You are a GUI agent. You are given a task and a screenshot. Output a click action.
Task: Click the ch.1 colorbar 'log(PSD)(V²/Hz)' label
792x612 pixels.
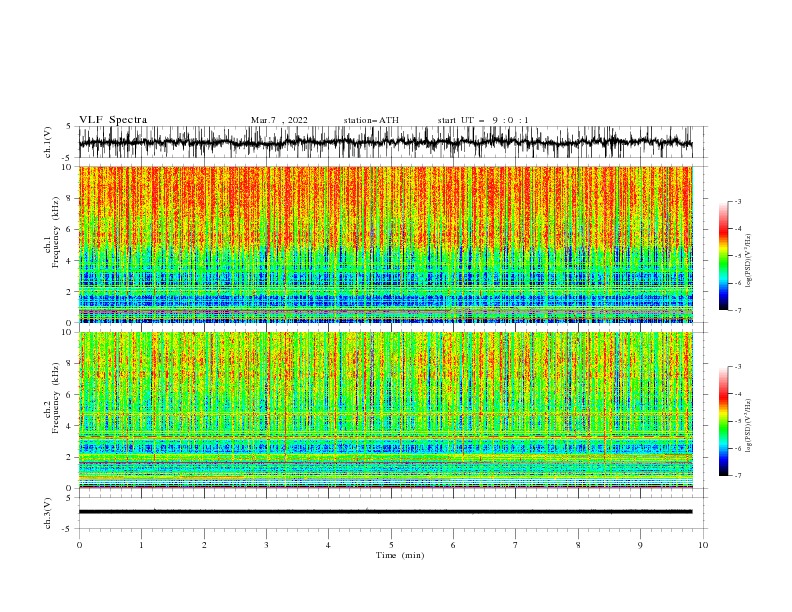[749, 261]
